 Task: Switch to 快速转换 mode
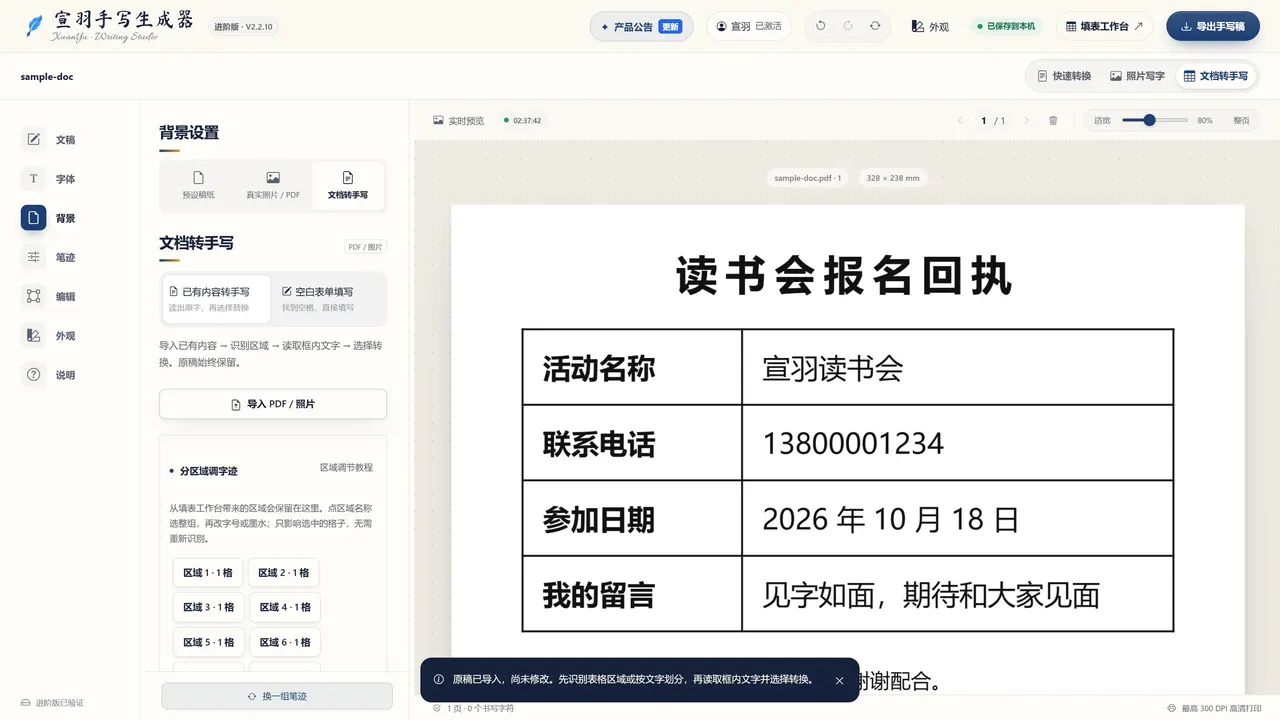coord(1064,76)
